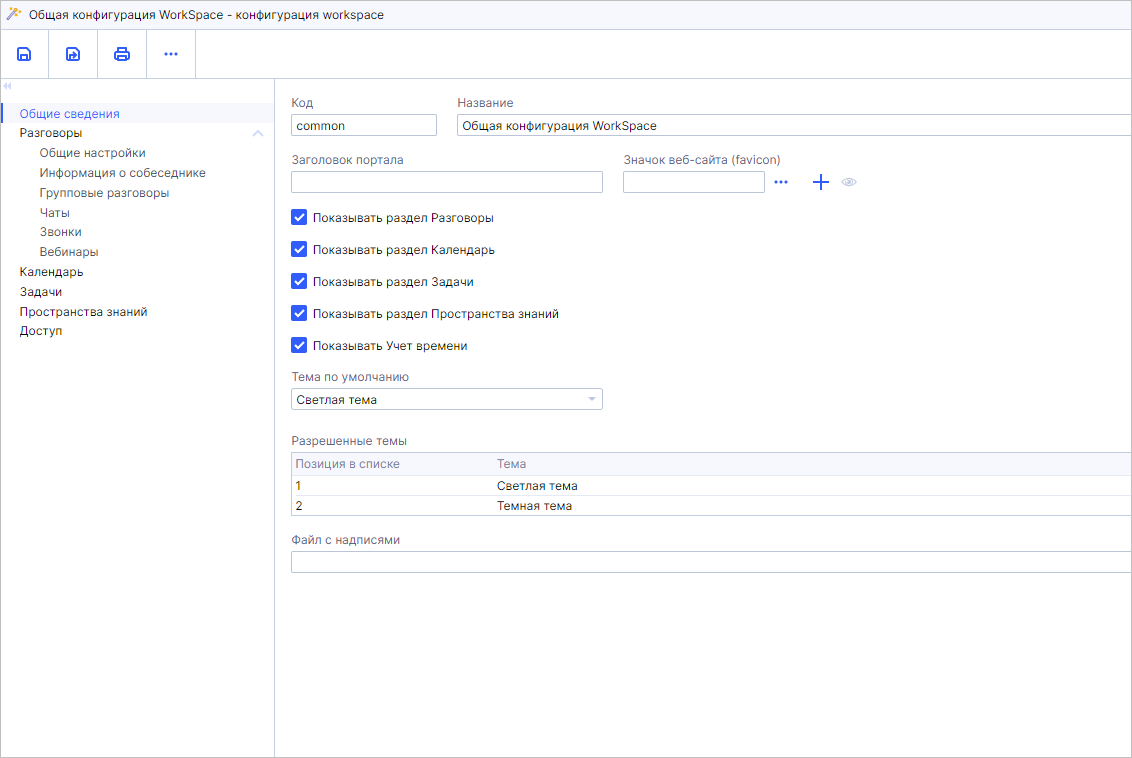Click the save-and-close toolbar icon
This screenshot has width=1132, height=758.
(x=73, y=54)
